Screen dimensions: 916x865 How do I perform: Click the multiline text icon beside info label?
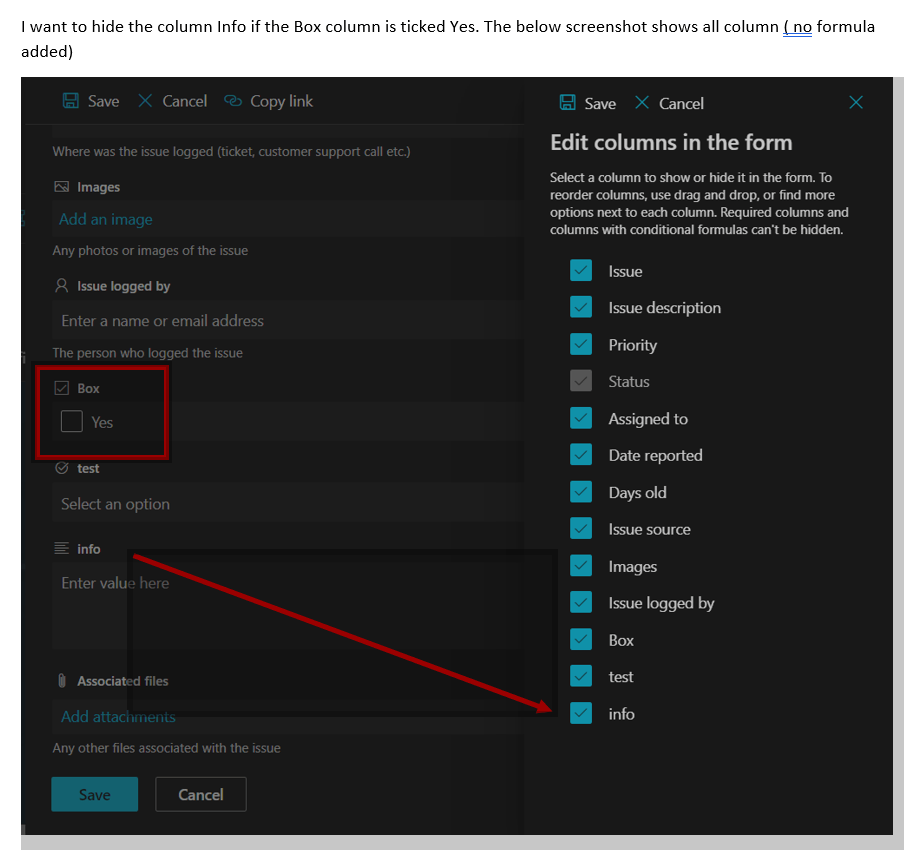coord(61,548)
